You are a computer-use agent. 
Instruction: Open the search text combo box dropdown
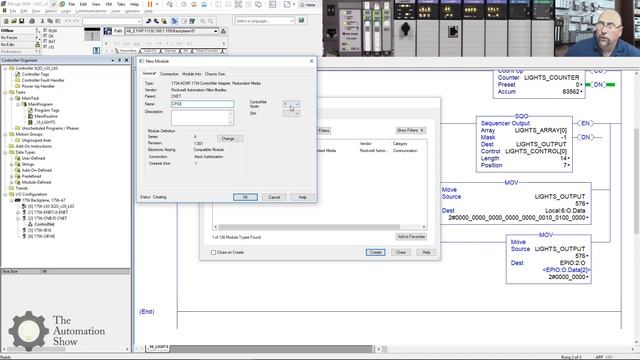139,21
